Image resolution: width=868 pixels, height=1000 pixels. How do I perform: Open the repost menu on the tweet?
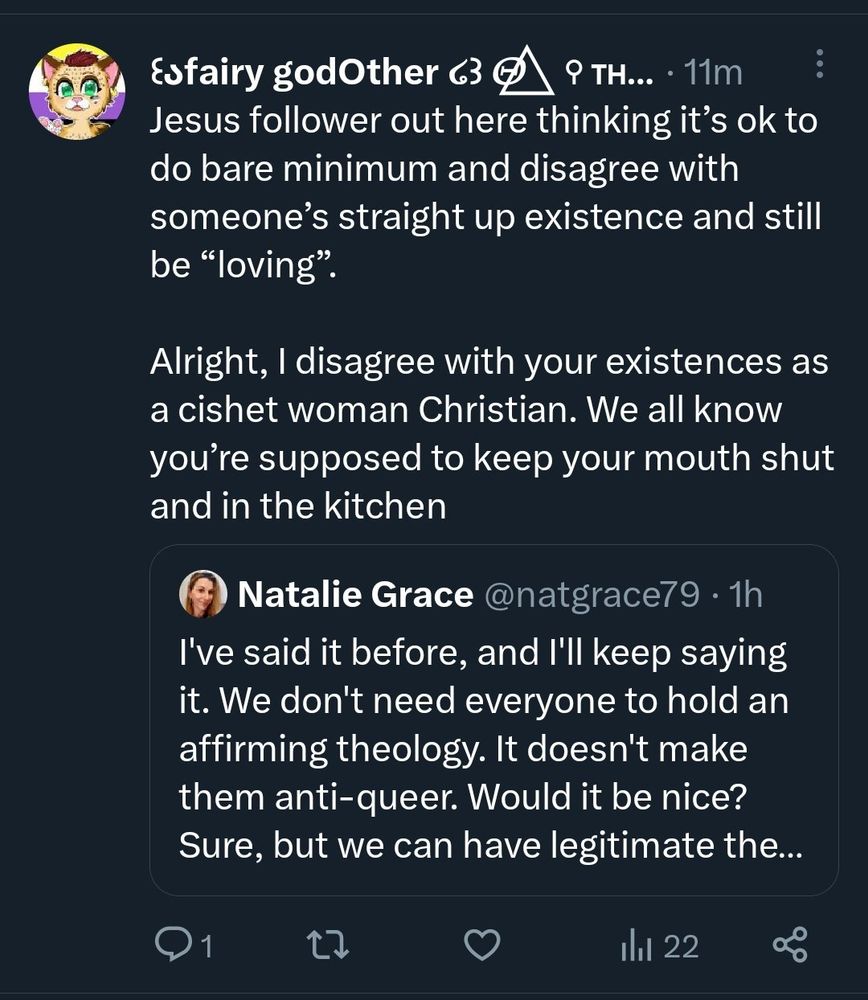(x=326, y=945)
